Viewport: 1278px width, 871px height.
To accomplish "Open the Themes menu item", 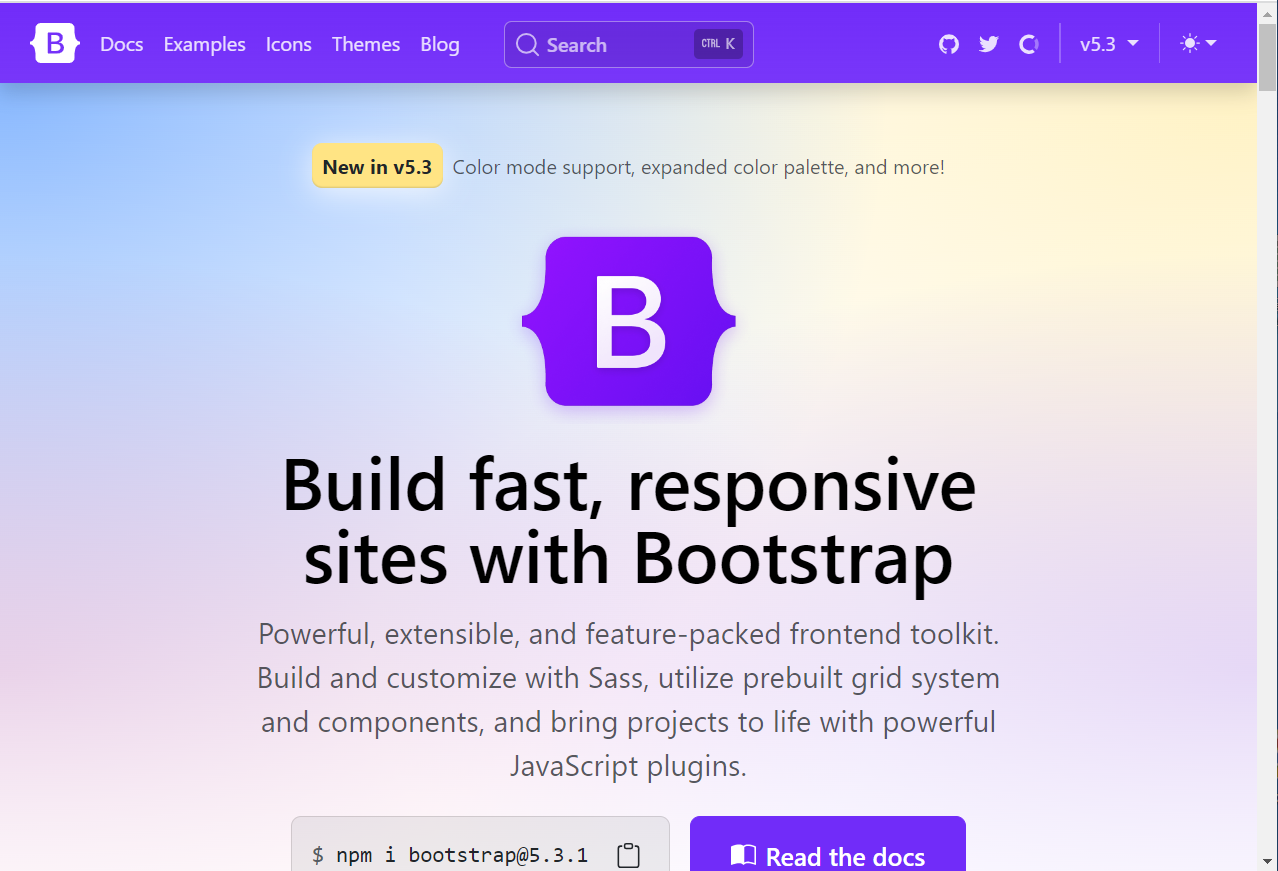I will [x=366, y=44].
